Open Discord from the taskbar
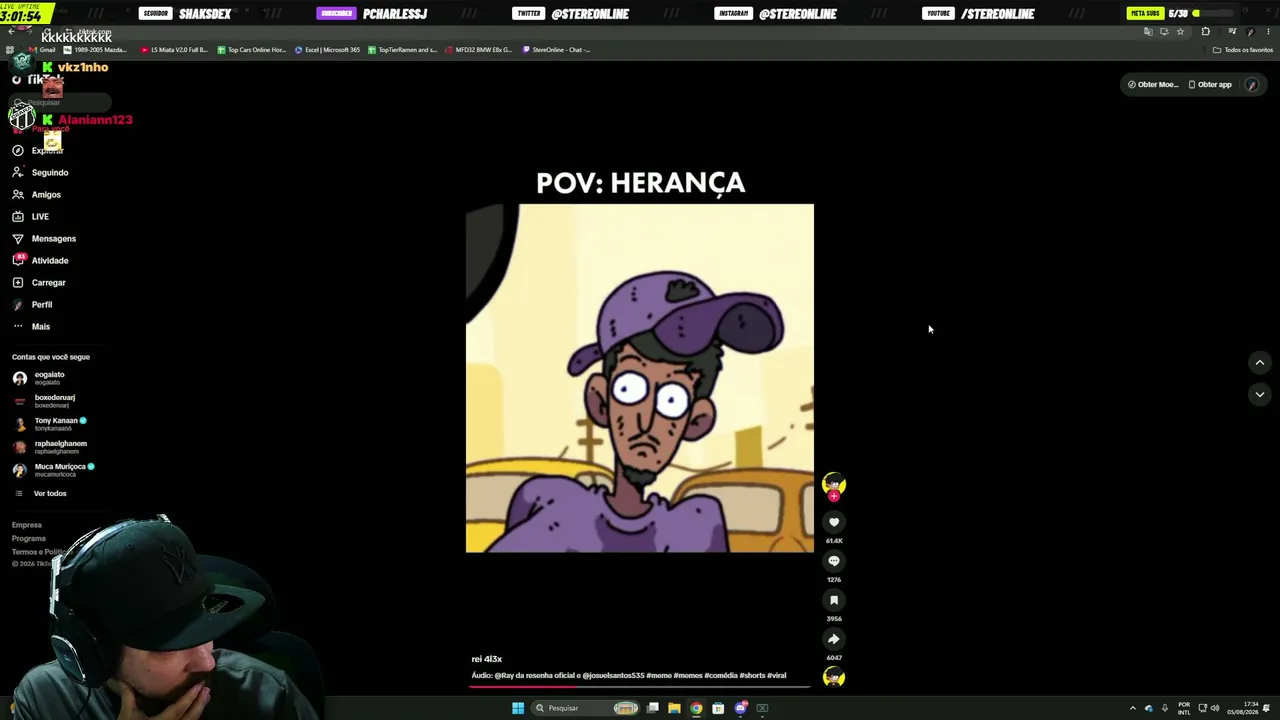This screenshot has height=720, width=1280. pos(740,708)
